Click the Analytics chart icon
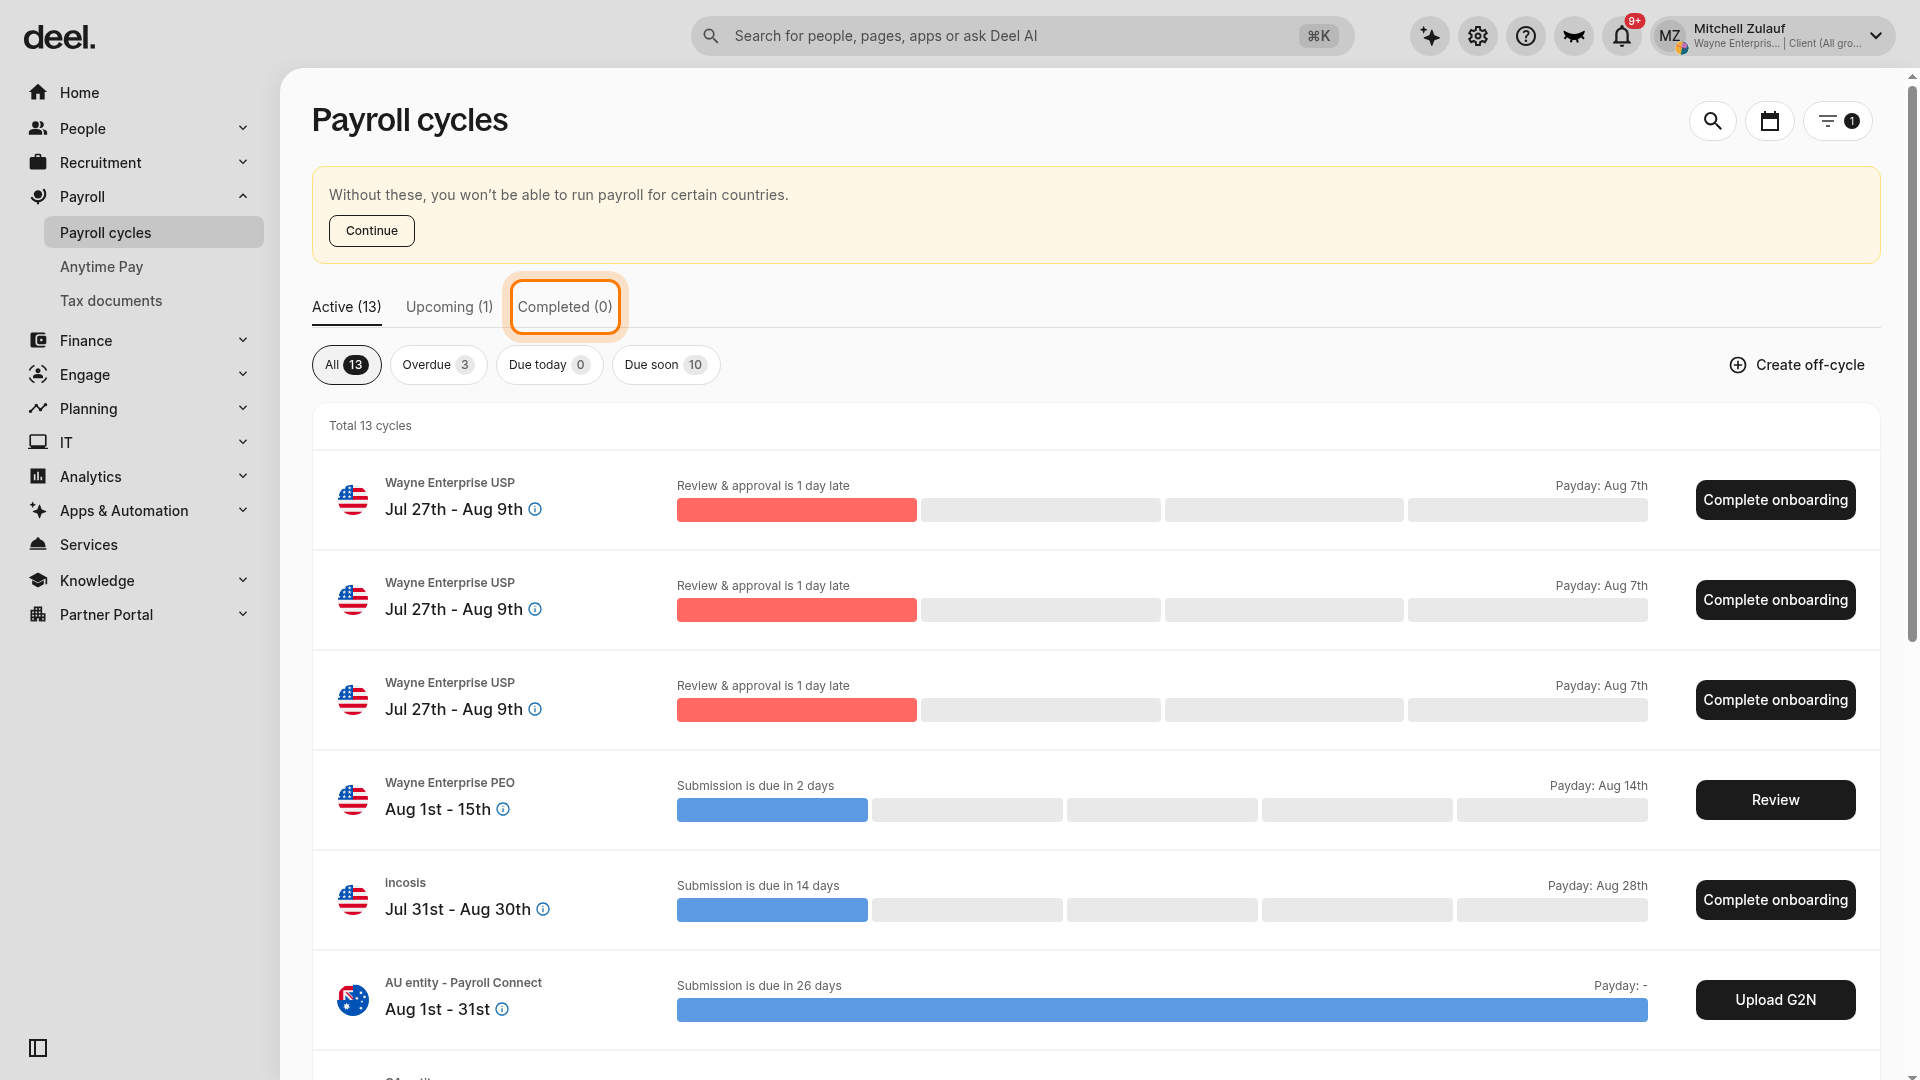Image resolution: width=1920 pixels, height=1080 pixels. [38, 477]
